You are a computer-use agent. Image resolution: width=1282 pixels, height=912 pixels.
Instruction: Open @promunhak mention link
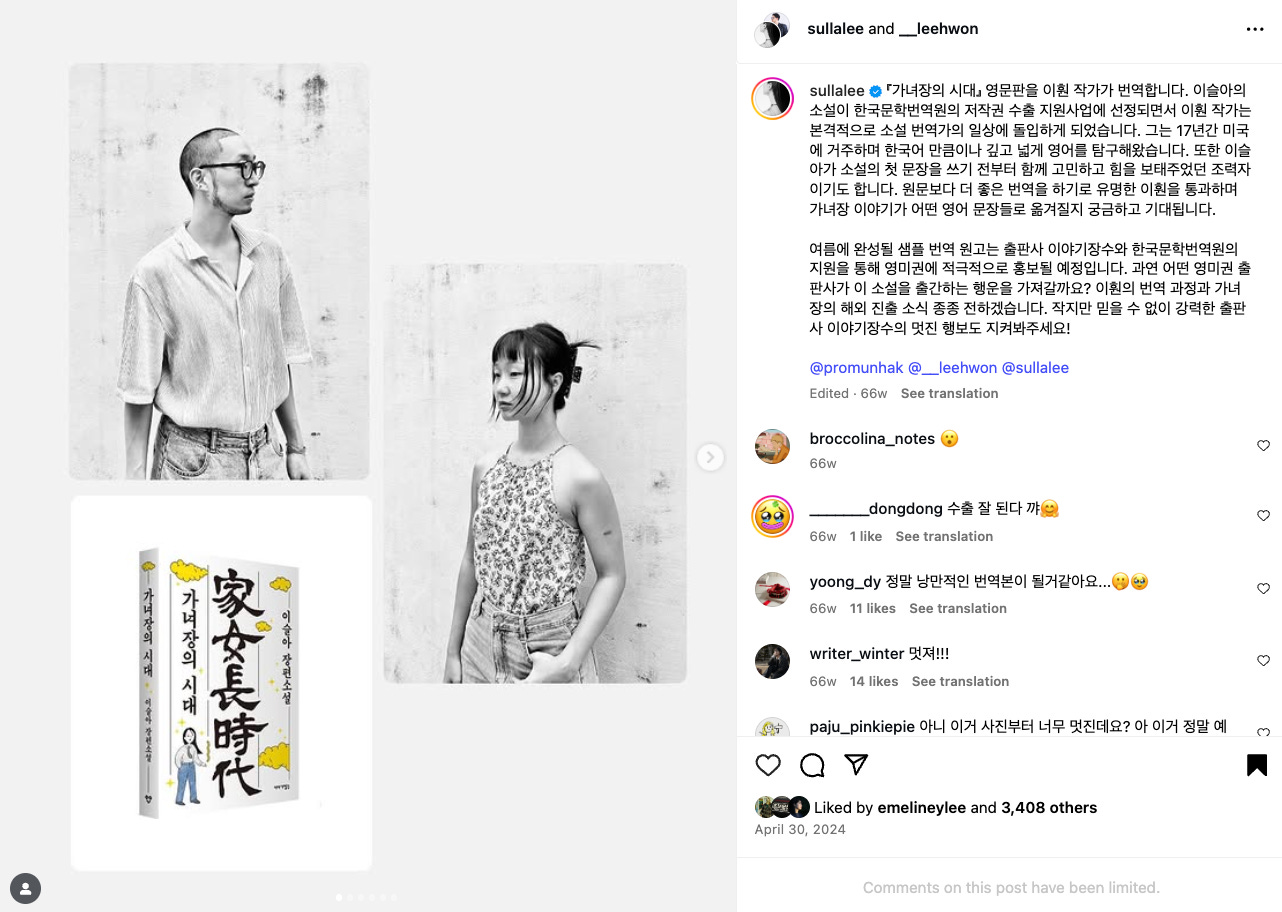(856, 368)
